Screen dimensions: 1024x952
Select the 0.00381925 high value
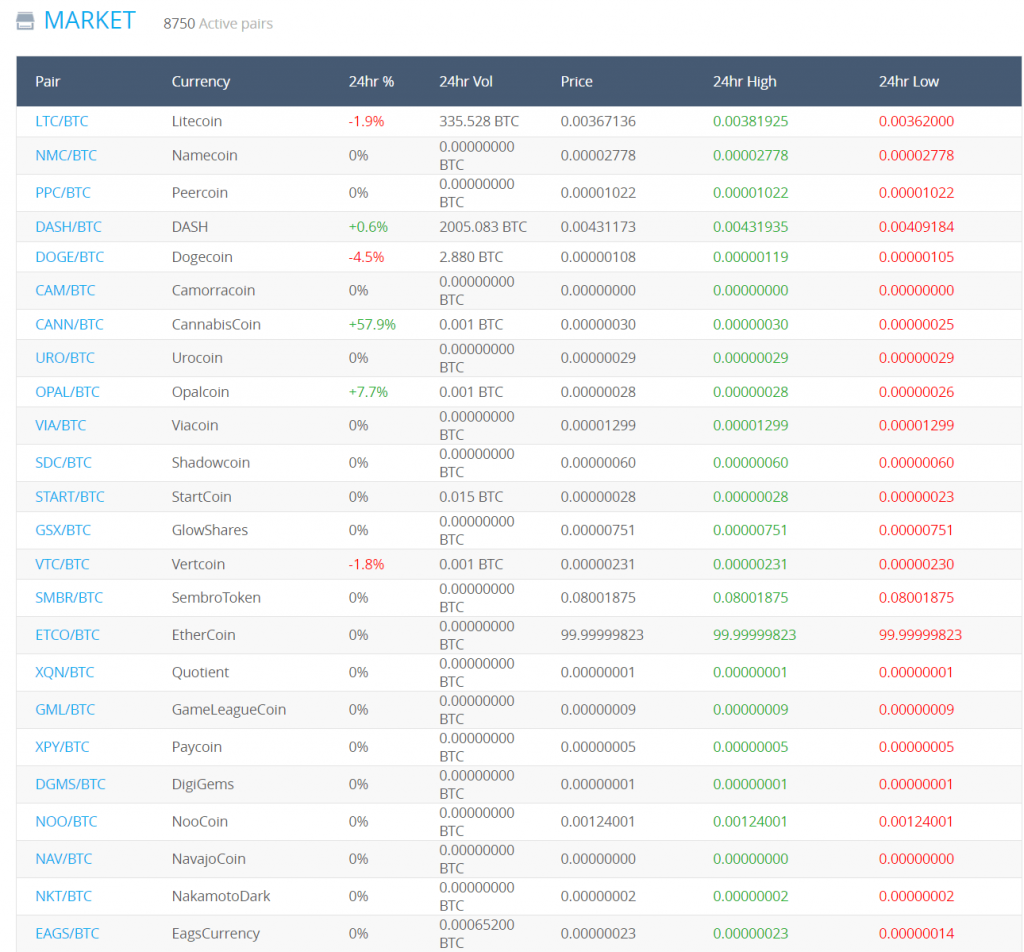coord(750,121)
